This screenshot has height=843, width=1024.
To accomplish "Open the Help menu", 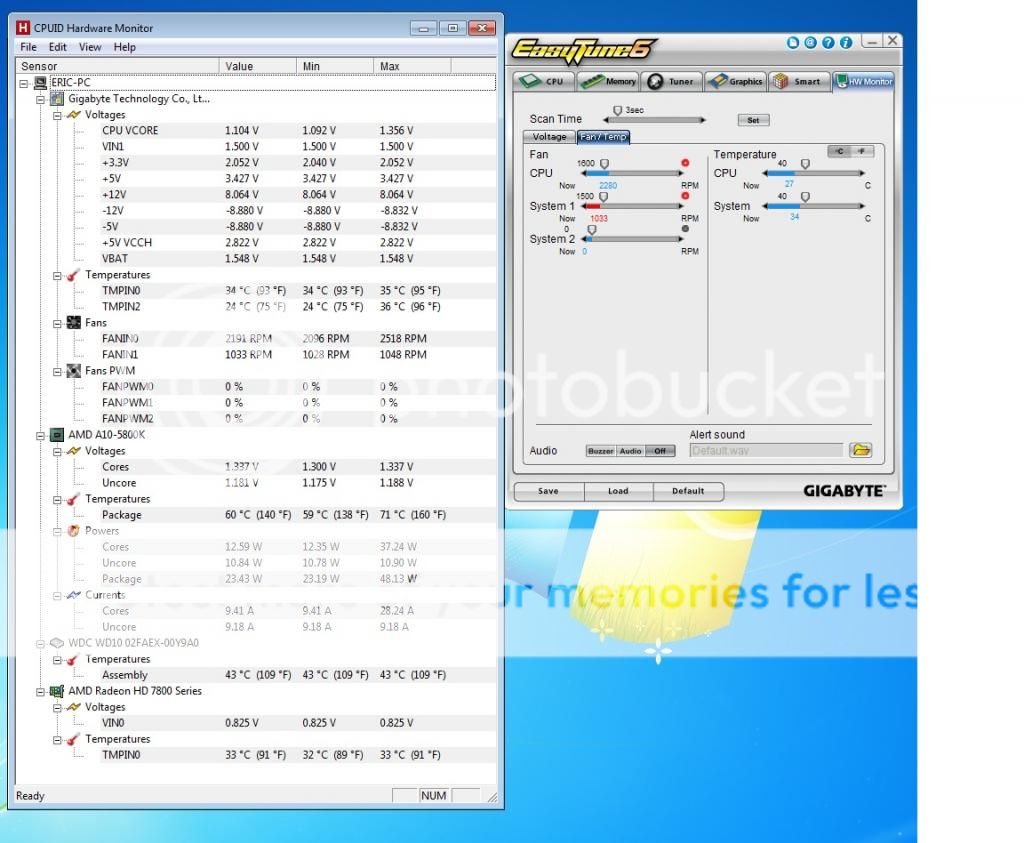I will [124, 47].
